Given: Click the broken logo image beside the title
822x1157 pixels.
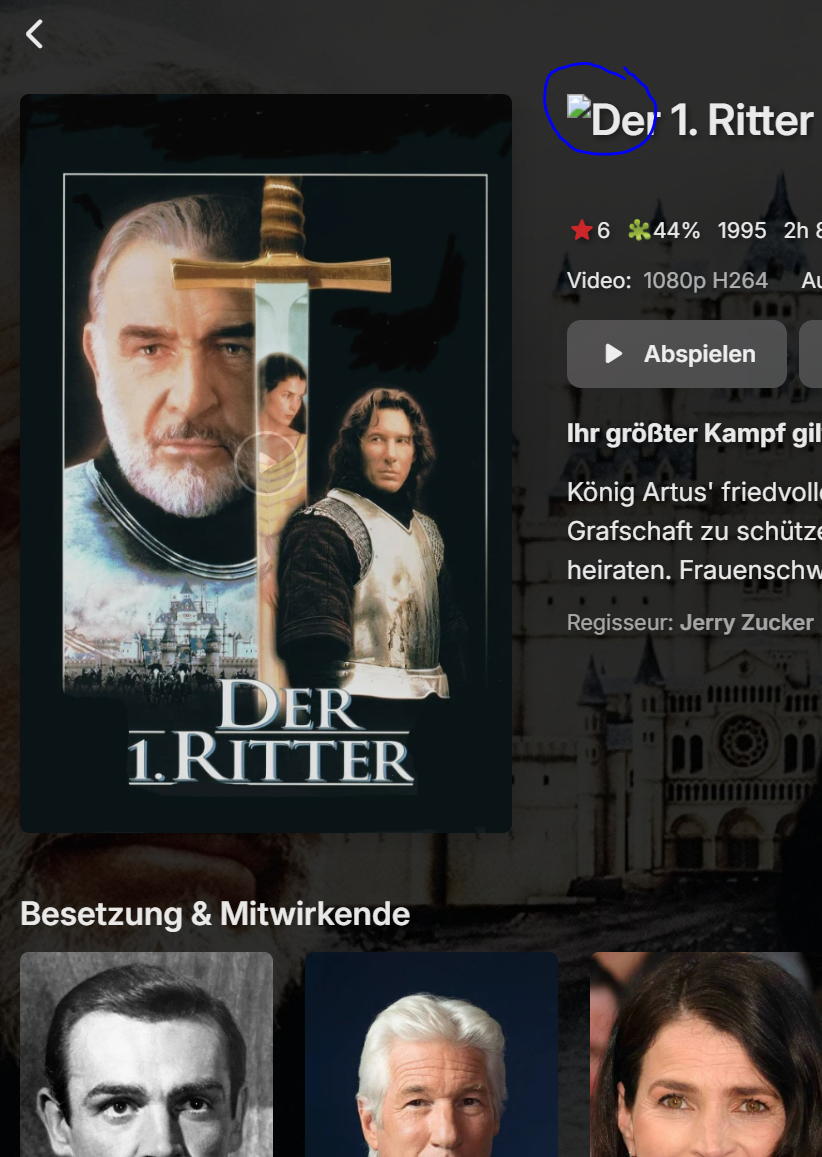Looking at the screenshot, I should coord(579,107).
